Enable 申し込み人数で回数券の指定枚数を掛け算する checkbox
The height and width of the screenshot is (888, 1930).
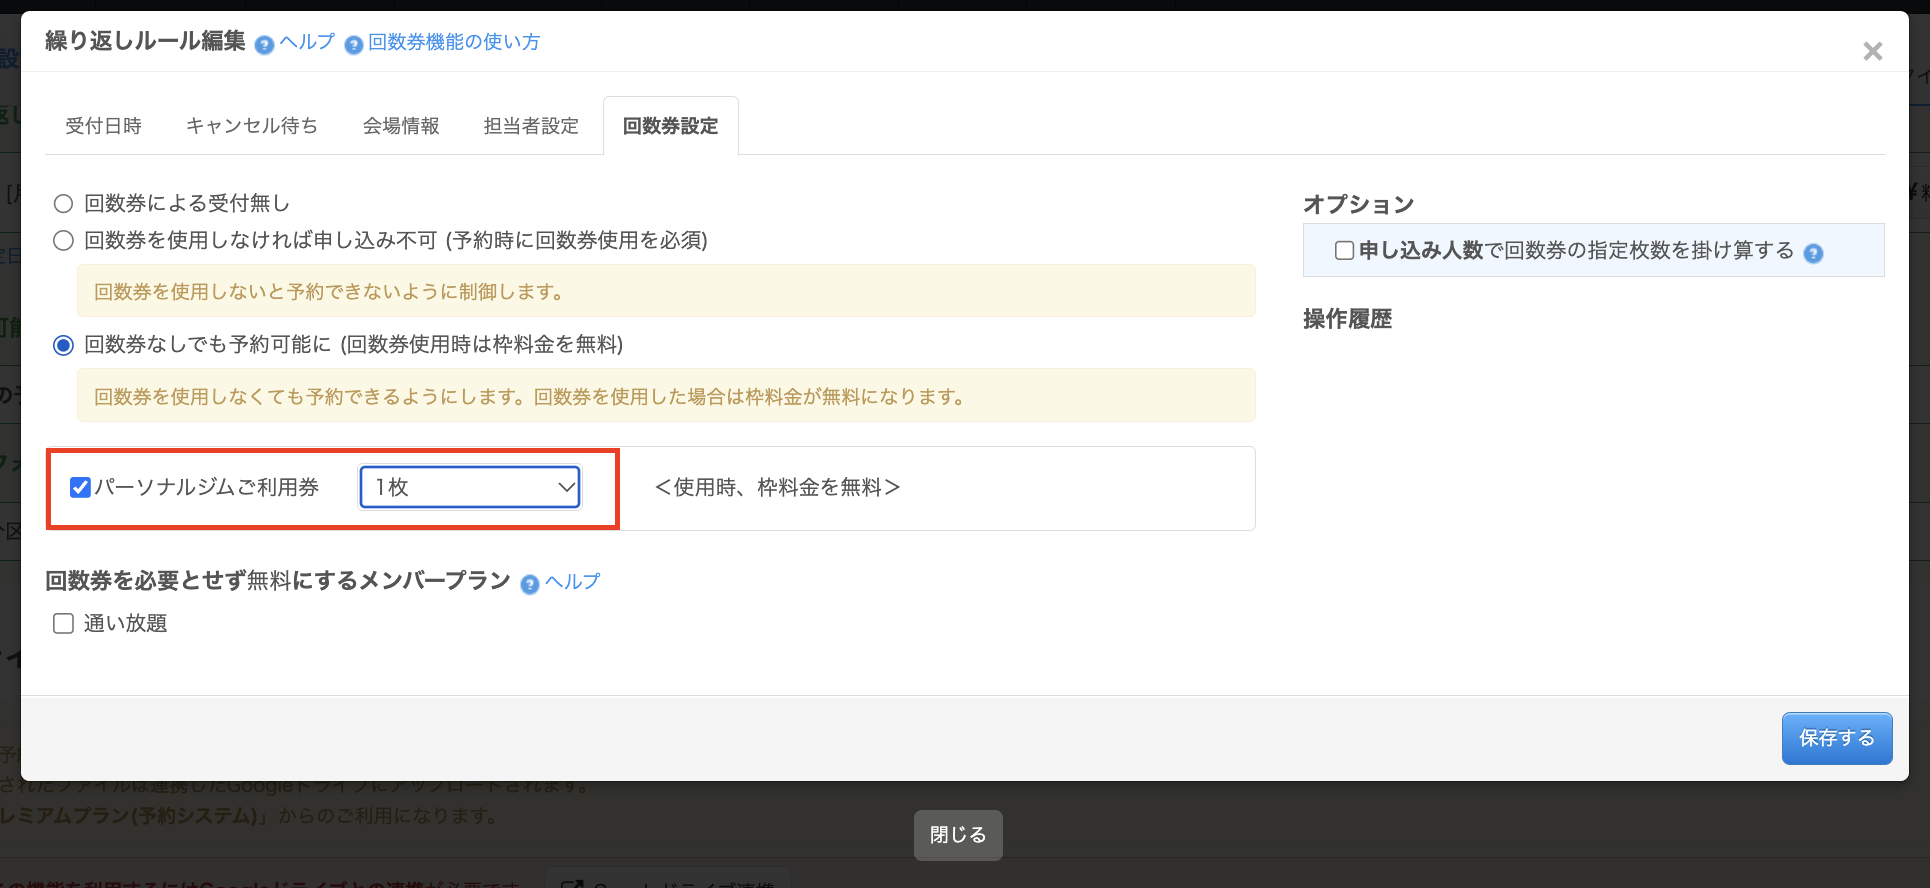(x=1344, y=251)
